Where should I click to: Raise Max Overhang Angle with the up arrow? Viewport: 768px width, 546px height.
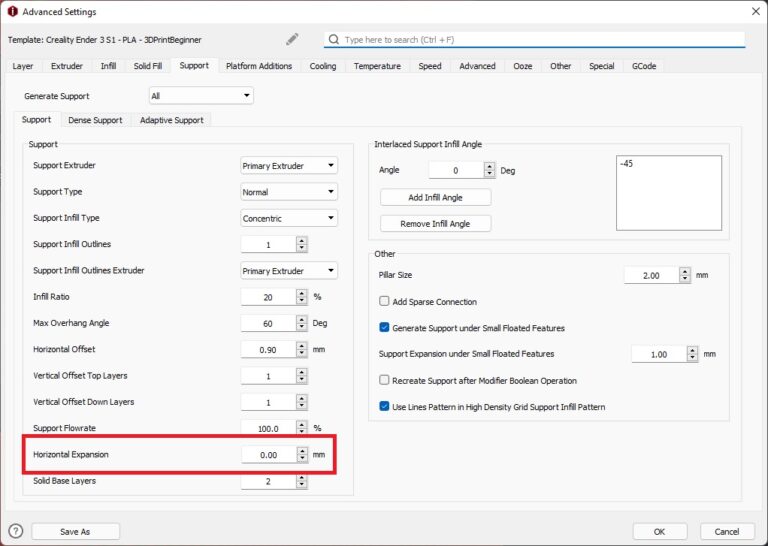coord(302,319)
